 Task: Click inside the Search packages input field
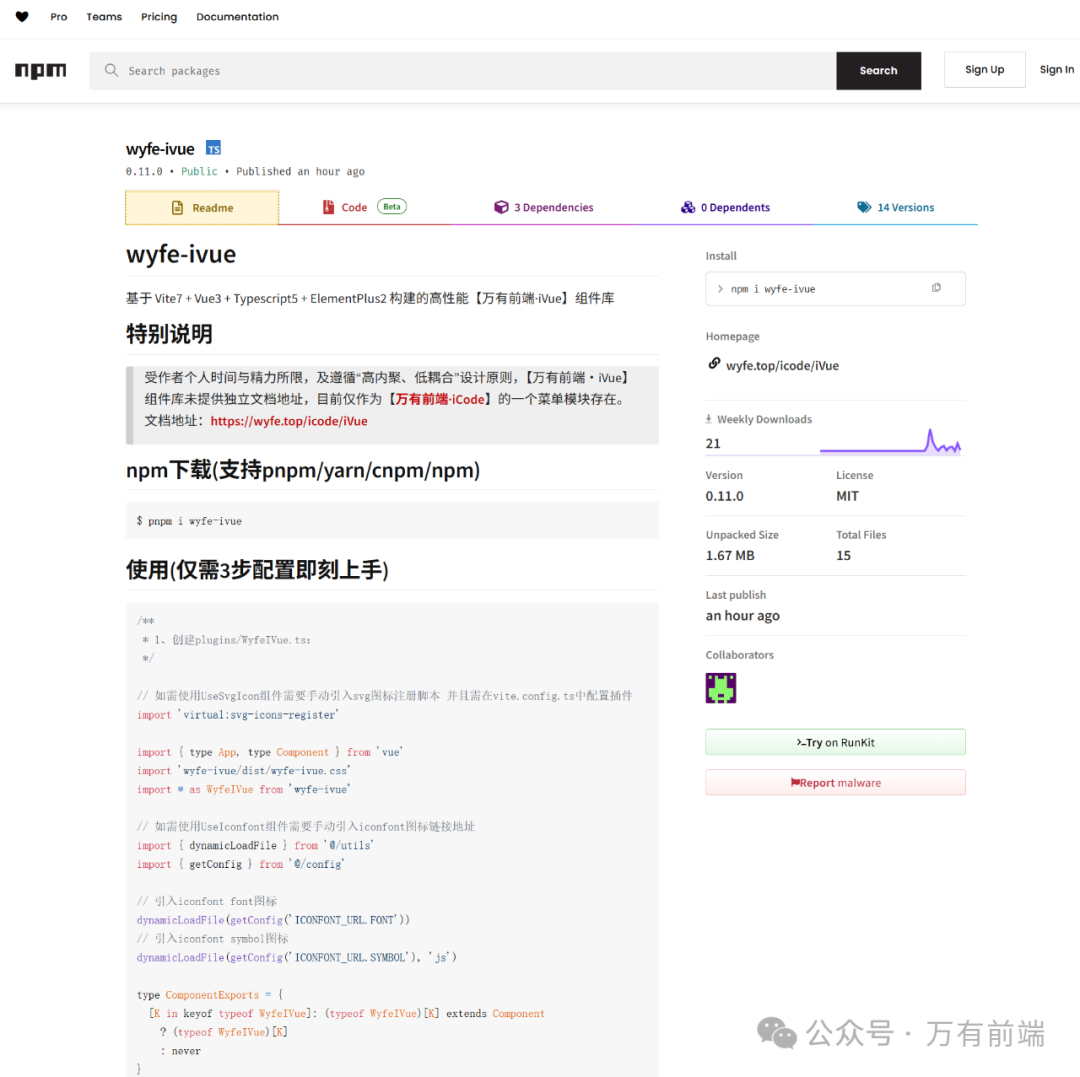click(400, 70)
